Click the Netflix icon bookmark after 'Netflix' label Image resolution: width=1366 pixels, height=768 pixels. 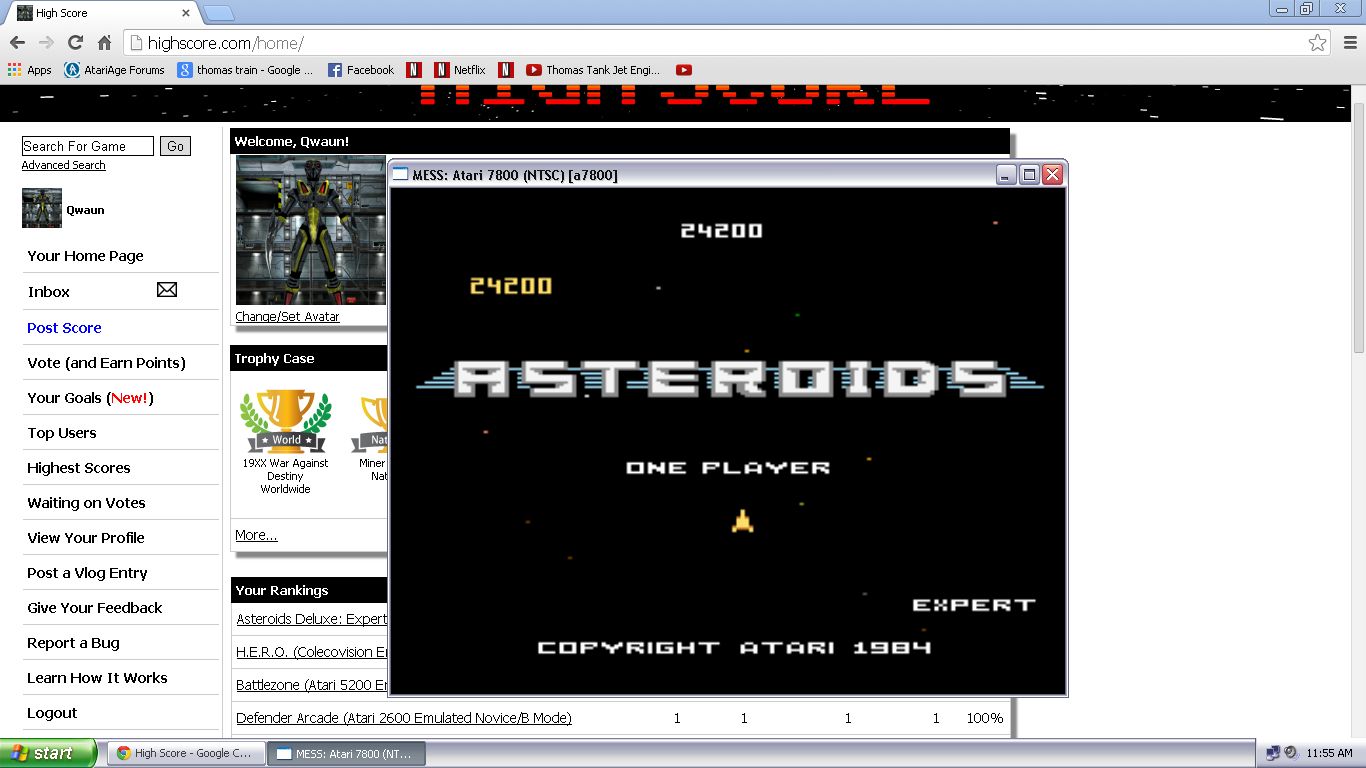point(506,70)
